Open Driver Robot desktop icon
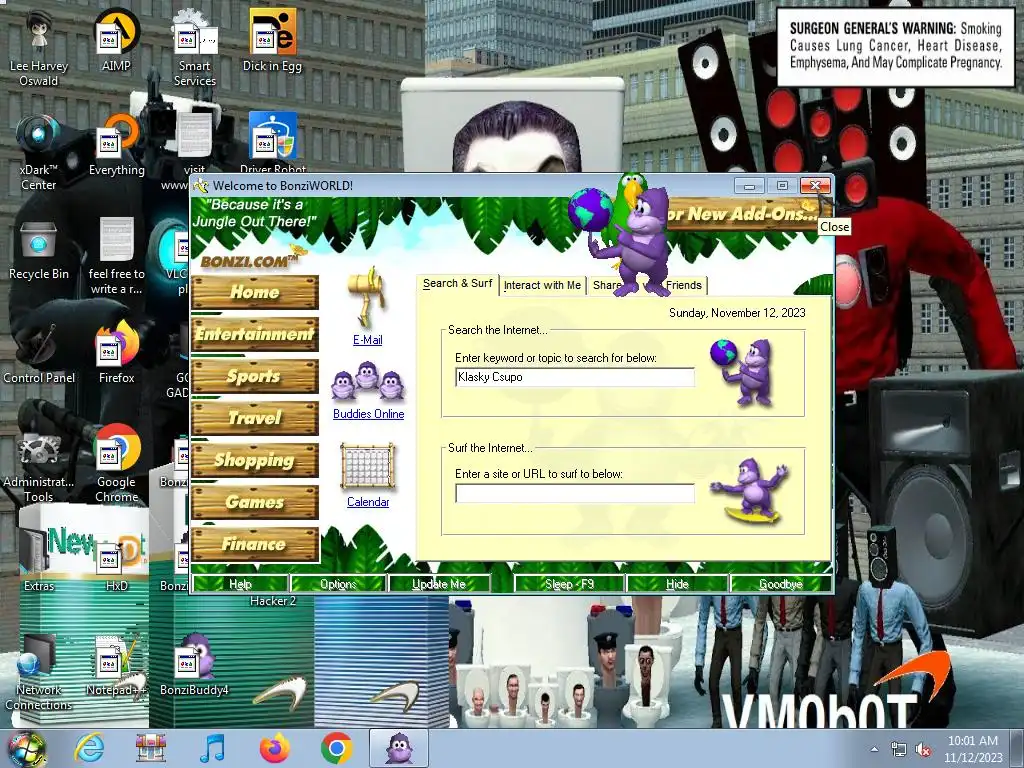Screen dimensions: 1024x768 point(272,142)
